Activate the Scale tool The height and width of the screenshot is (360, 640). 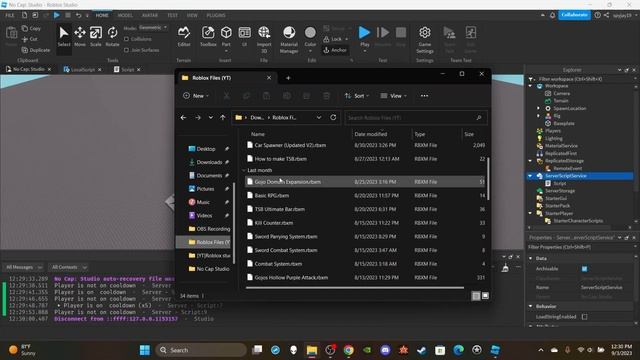(96, 36)
